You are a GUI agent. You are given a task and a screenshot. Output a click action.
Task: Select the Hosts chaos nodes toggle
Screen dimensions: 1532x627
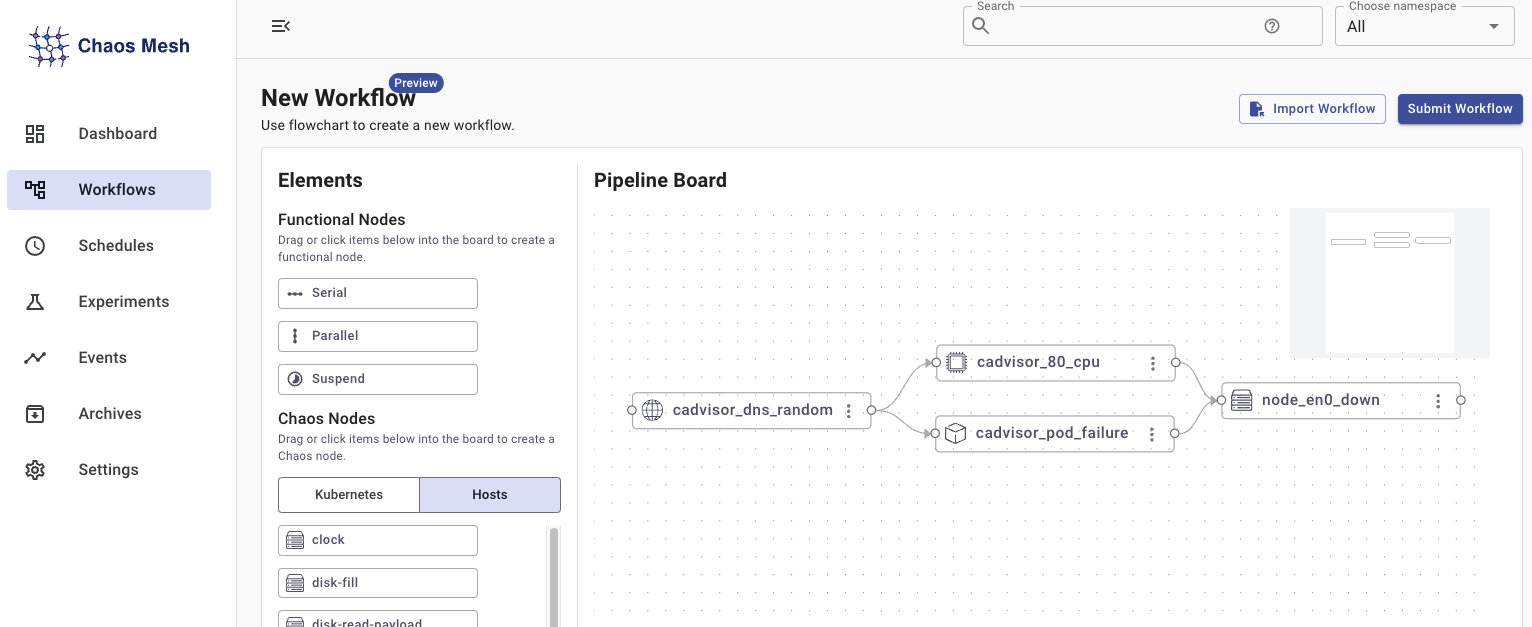pos(490,495)
